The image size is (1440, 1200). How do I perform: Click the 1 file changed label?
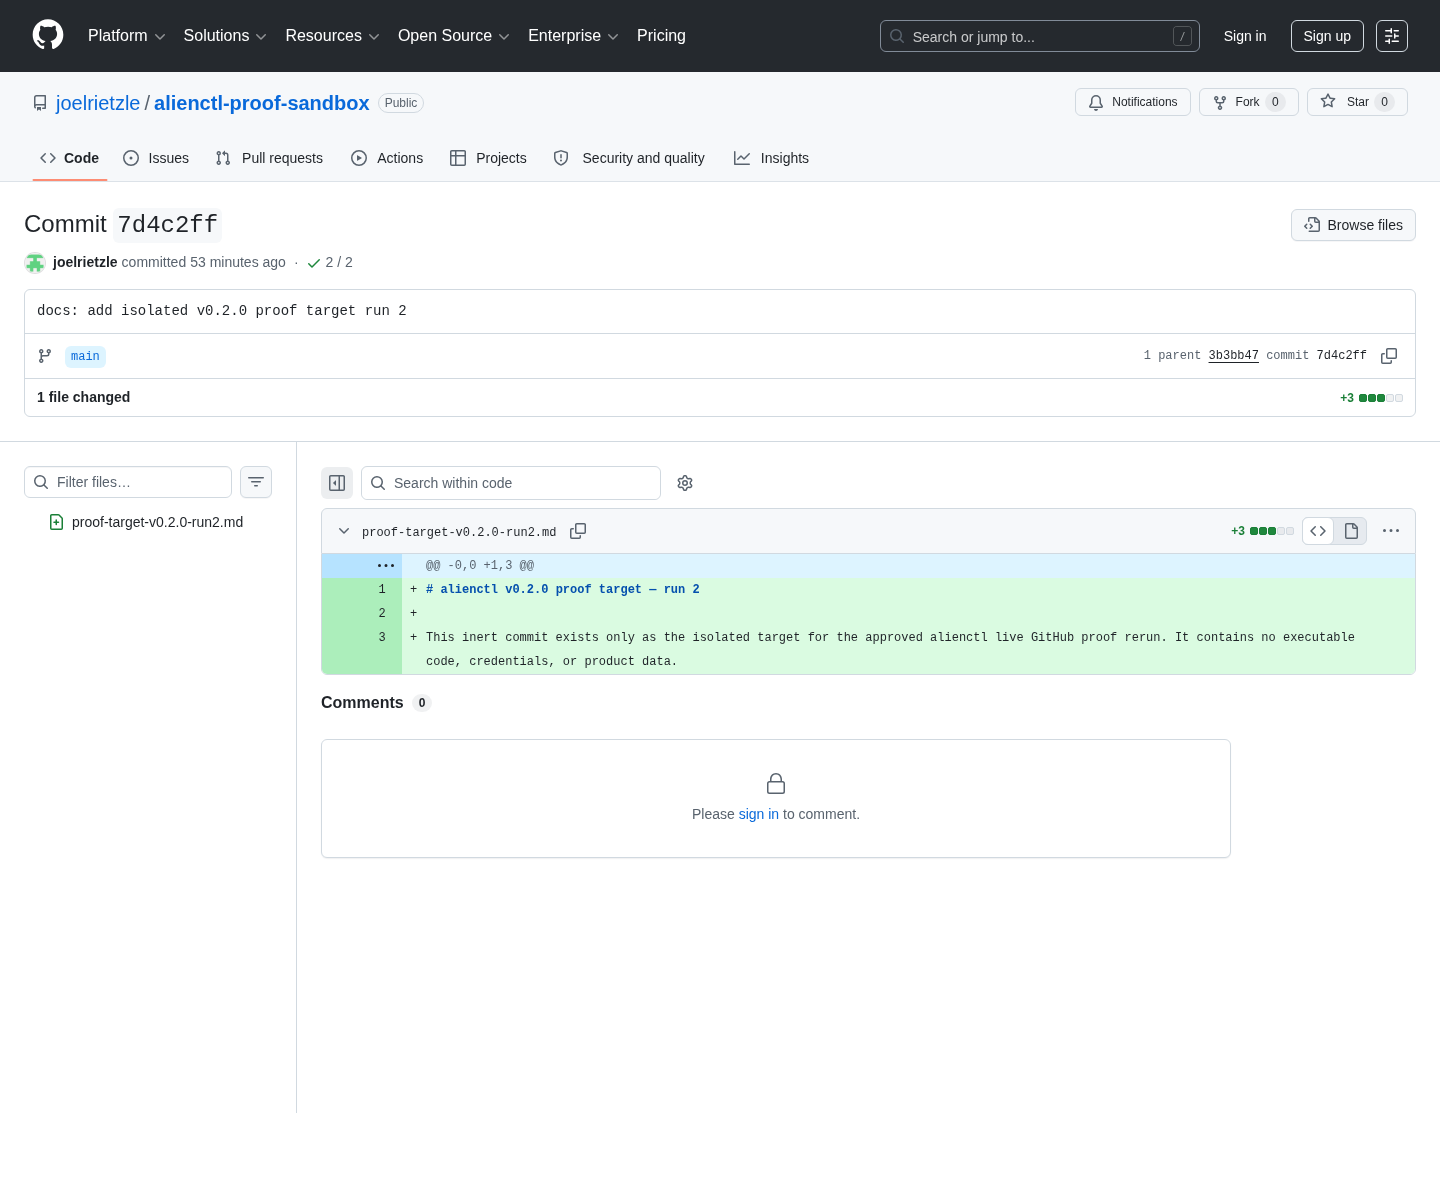[84, 397]
